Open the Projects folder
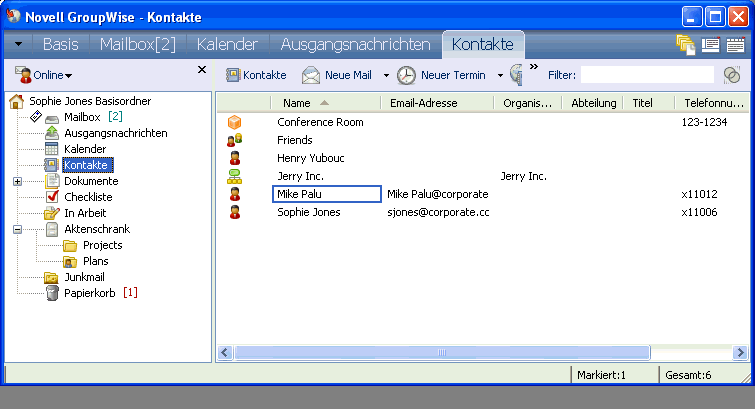Screen dimensions: 755x409 [x=103, y=245]
